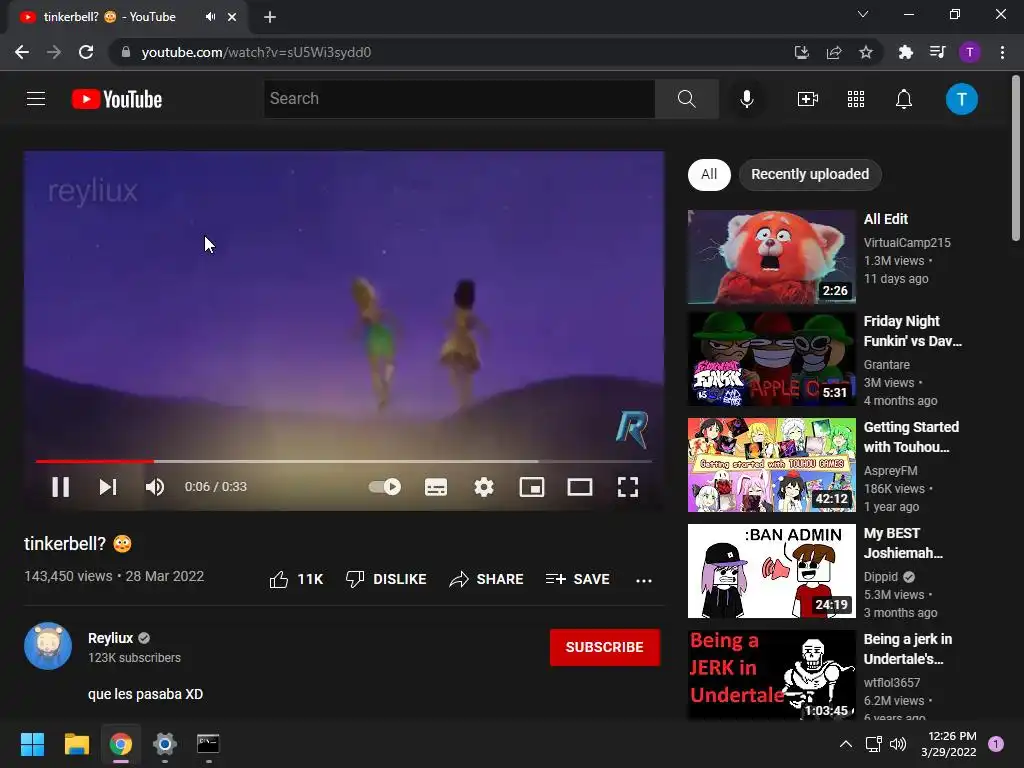Open the All Edit video thumbnail
The height and width of the screenshot is (768, 1024).
tap(771, 257)
